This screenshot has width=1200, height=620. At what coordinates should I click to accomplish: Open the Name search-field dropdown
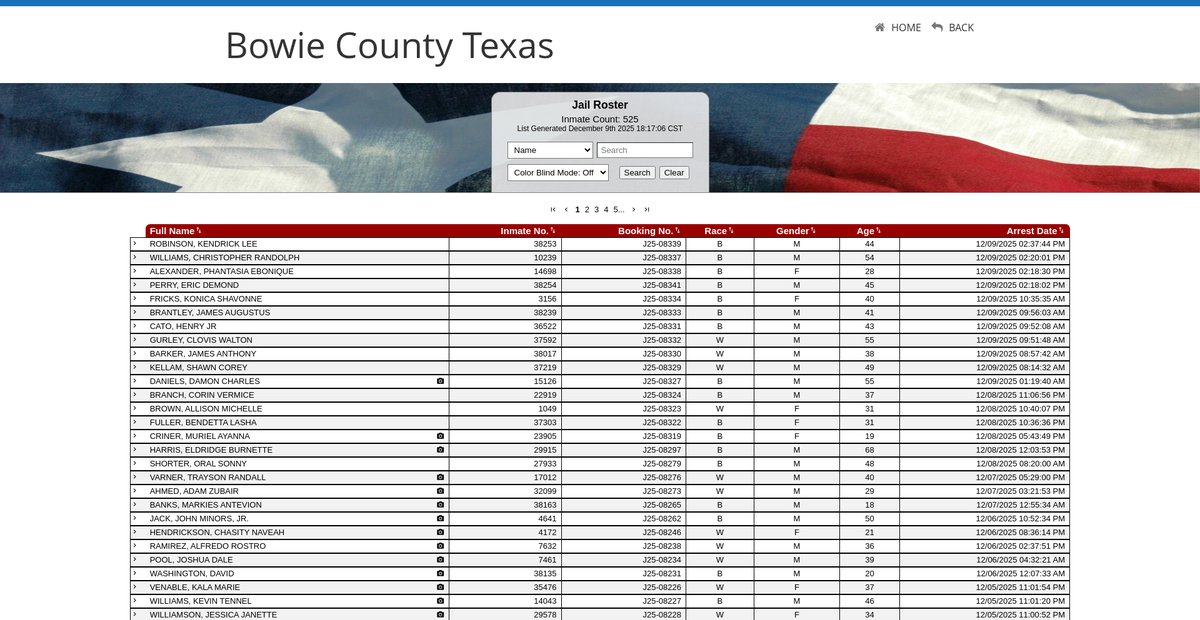tap(550, 150)
